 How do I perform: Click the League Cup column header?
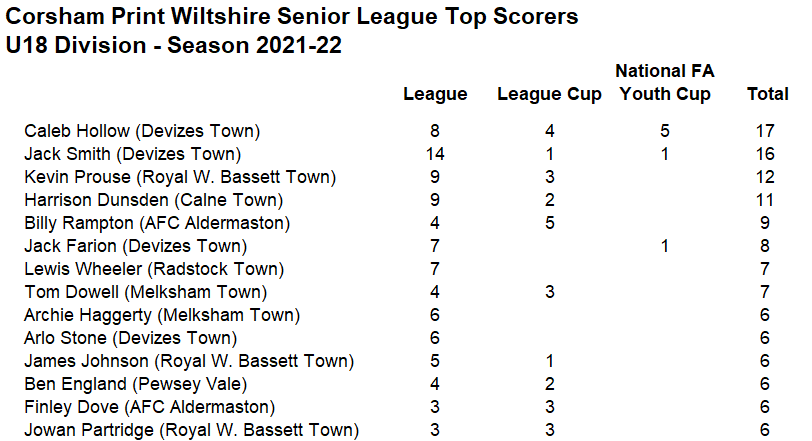tap(549, 94)
